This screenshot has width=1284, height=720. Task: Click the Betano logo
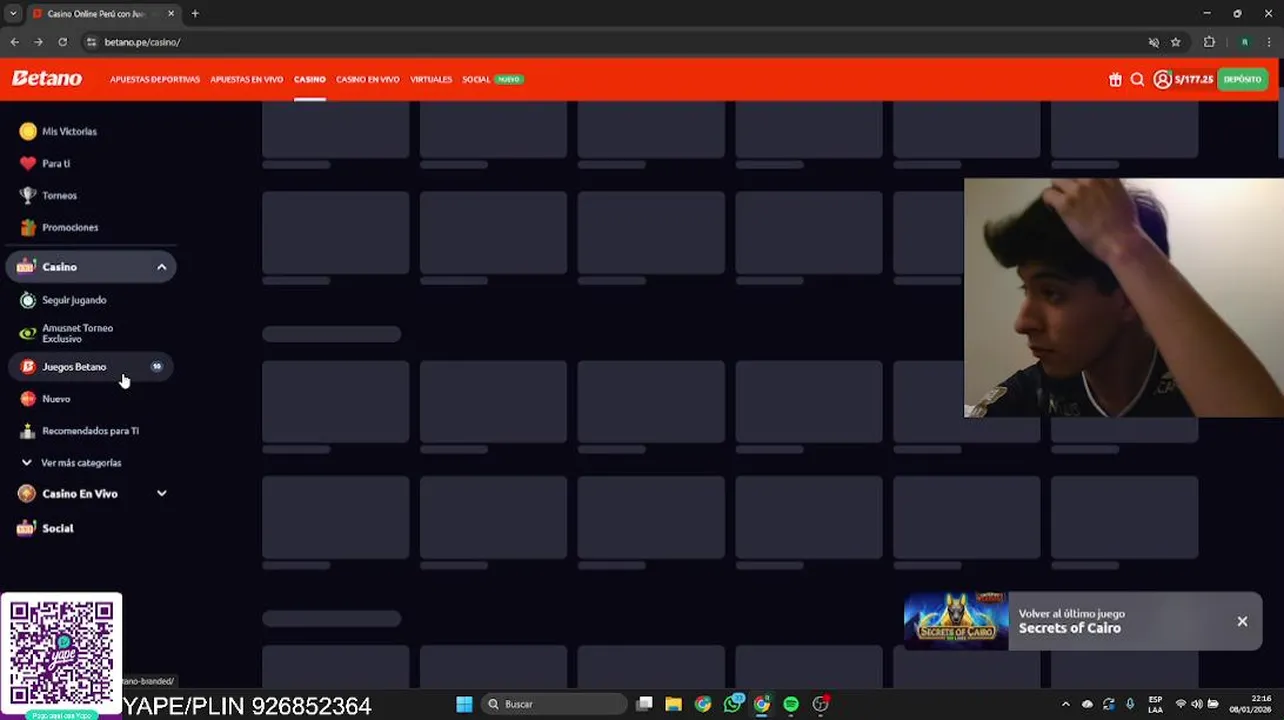pyautogui.click(x=47, y=79)
